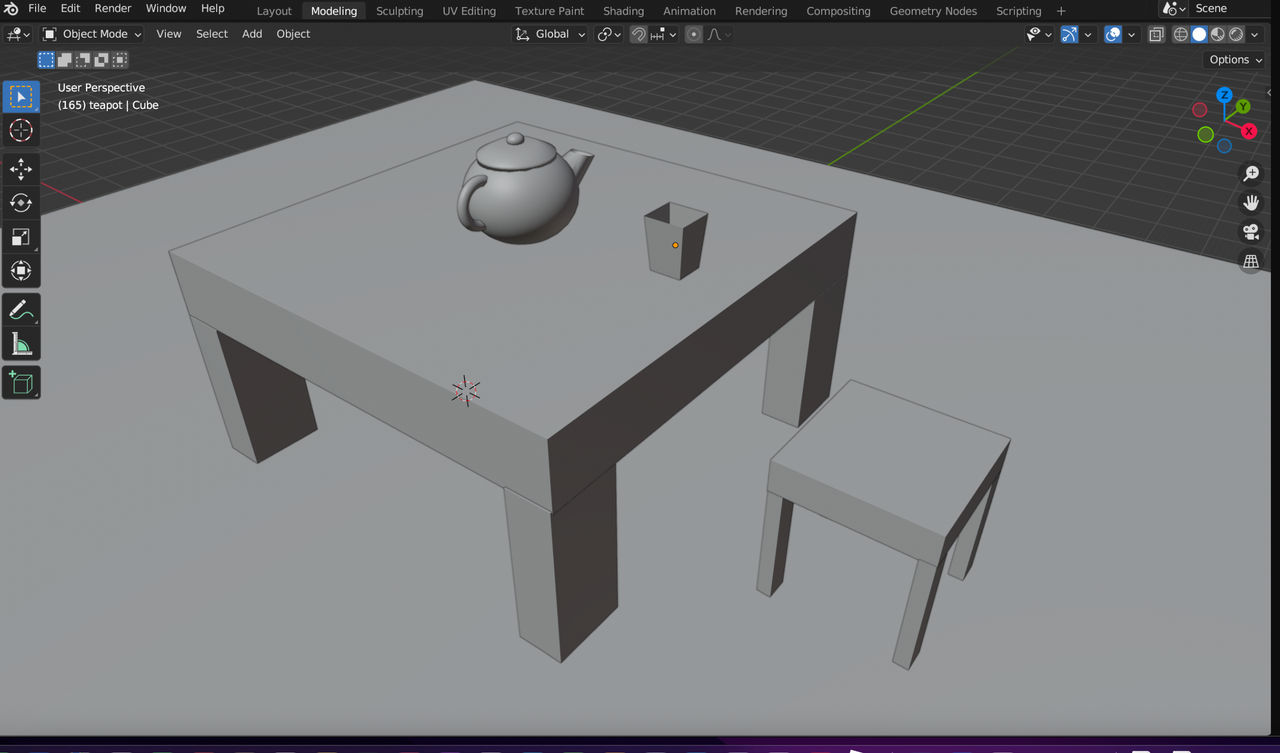Switch viewport shading to Rendered sphere icon

pyautogui.click(x=1234, y=34)
